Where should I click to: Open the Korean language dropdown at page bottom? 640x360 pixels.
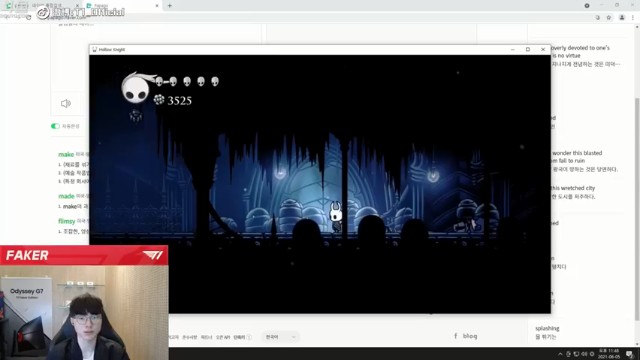[x=280, y=337]
